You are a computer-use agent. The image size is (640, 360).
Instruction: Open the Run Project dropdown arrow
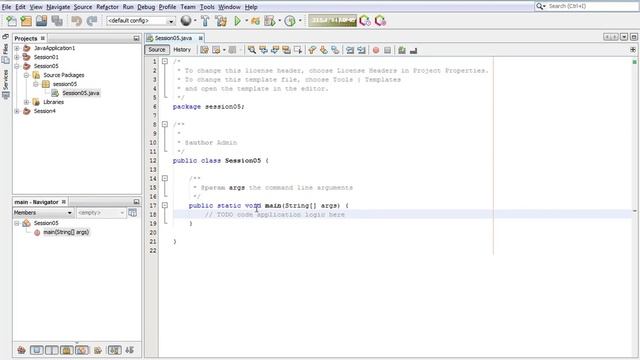246,21
